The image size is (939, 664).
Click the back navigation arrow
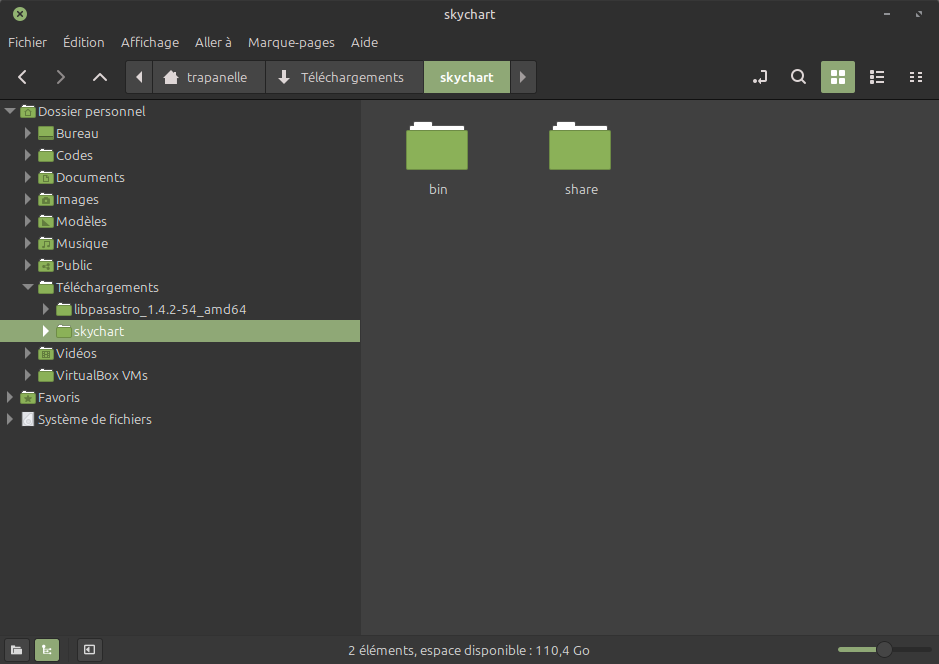23,77
